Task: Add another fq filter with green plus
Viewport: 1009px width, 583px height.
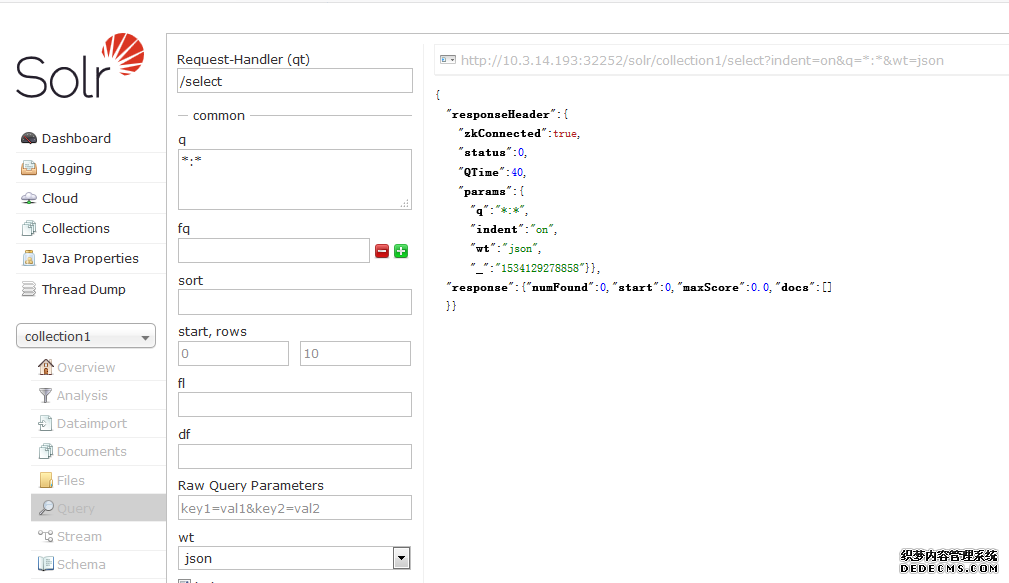Action: coord(401,251)
